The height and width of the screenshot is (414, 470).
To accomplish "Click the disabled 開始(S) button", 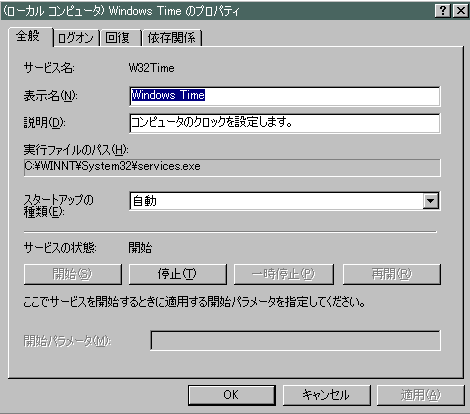I will click(x=73, y=274).
